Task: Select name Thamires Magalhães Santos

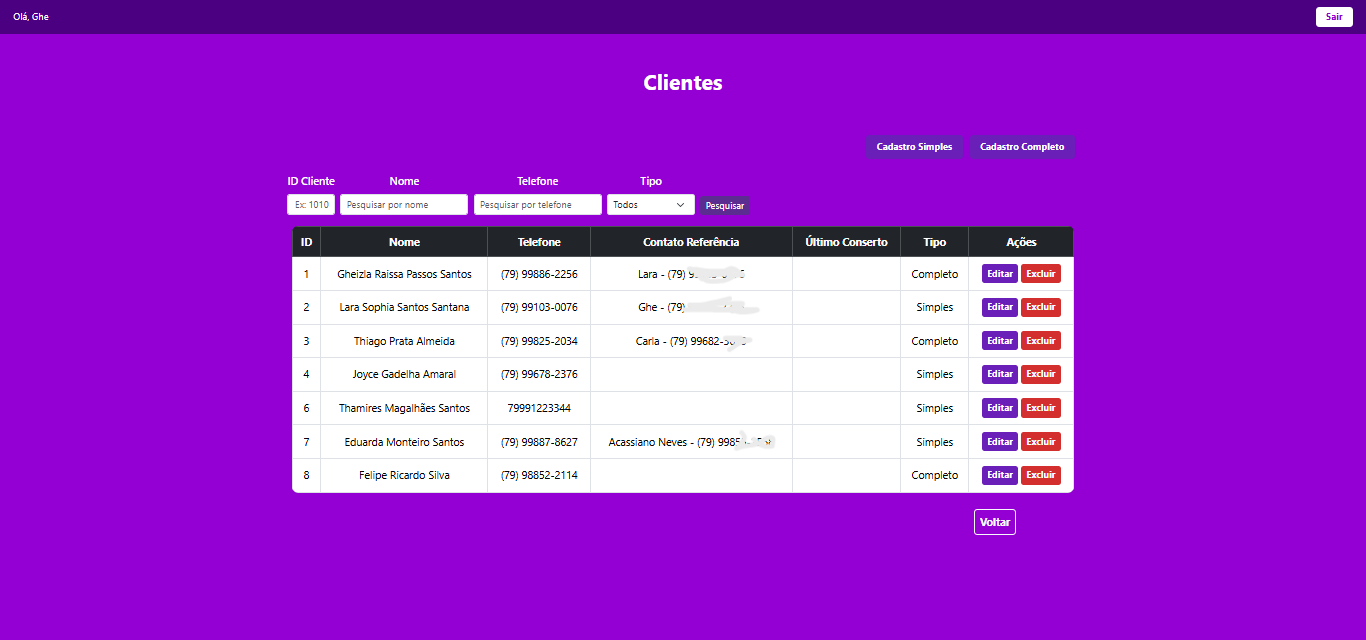Action: pos(404,408)
